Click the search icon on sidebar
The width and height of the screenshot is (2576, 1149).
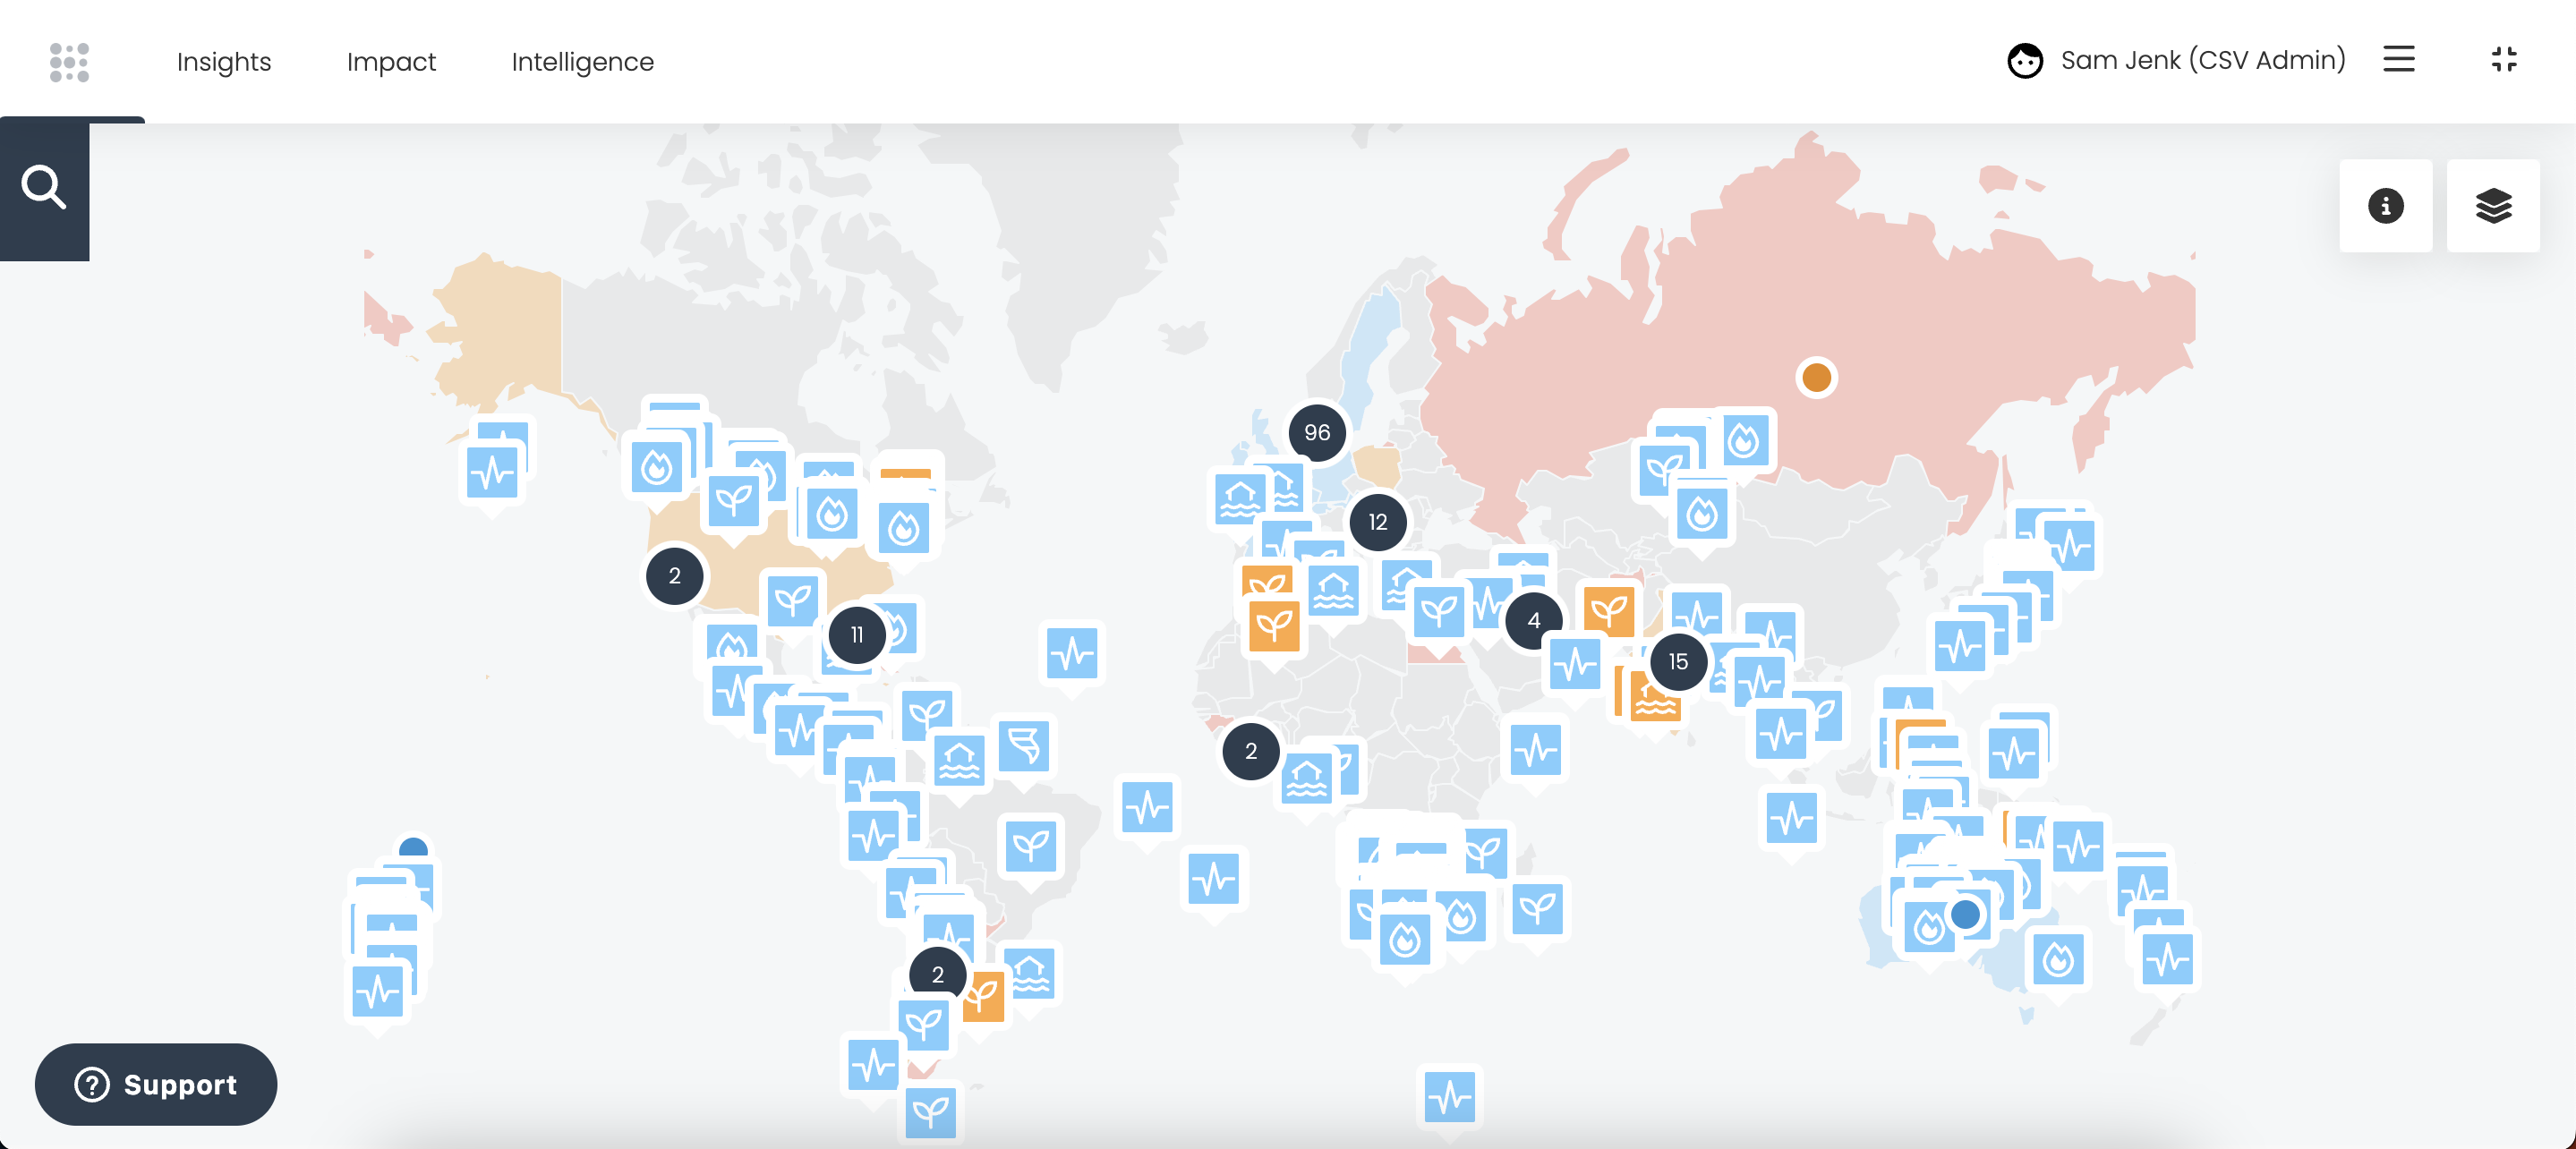click(45, 185)
